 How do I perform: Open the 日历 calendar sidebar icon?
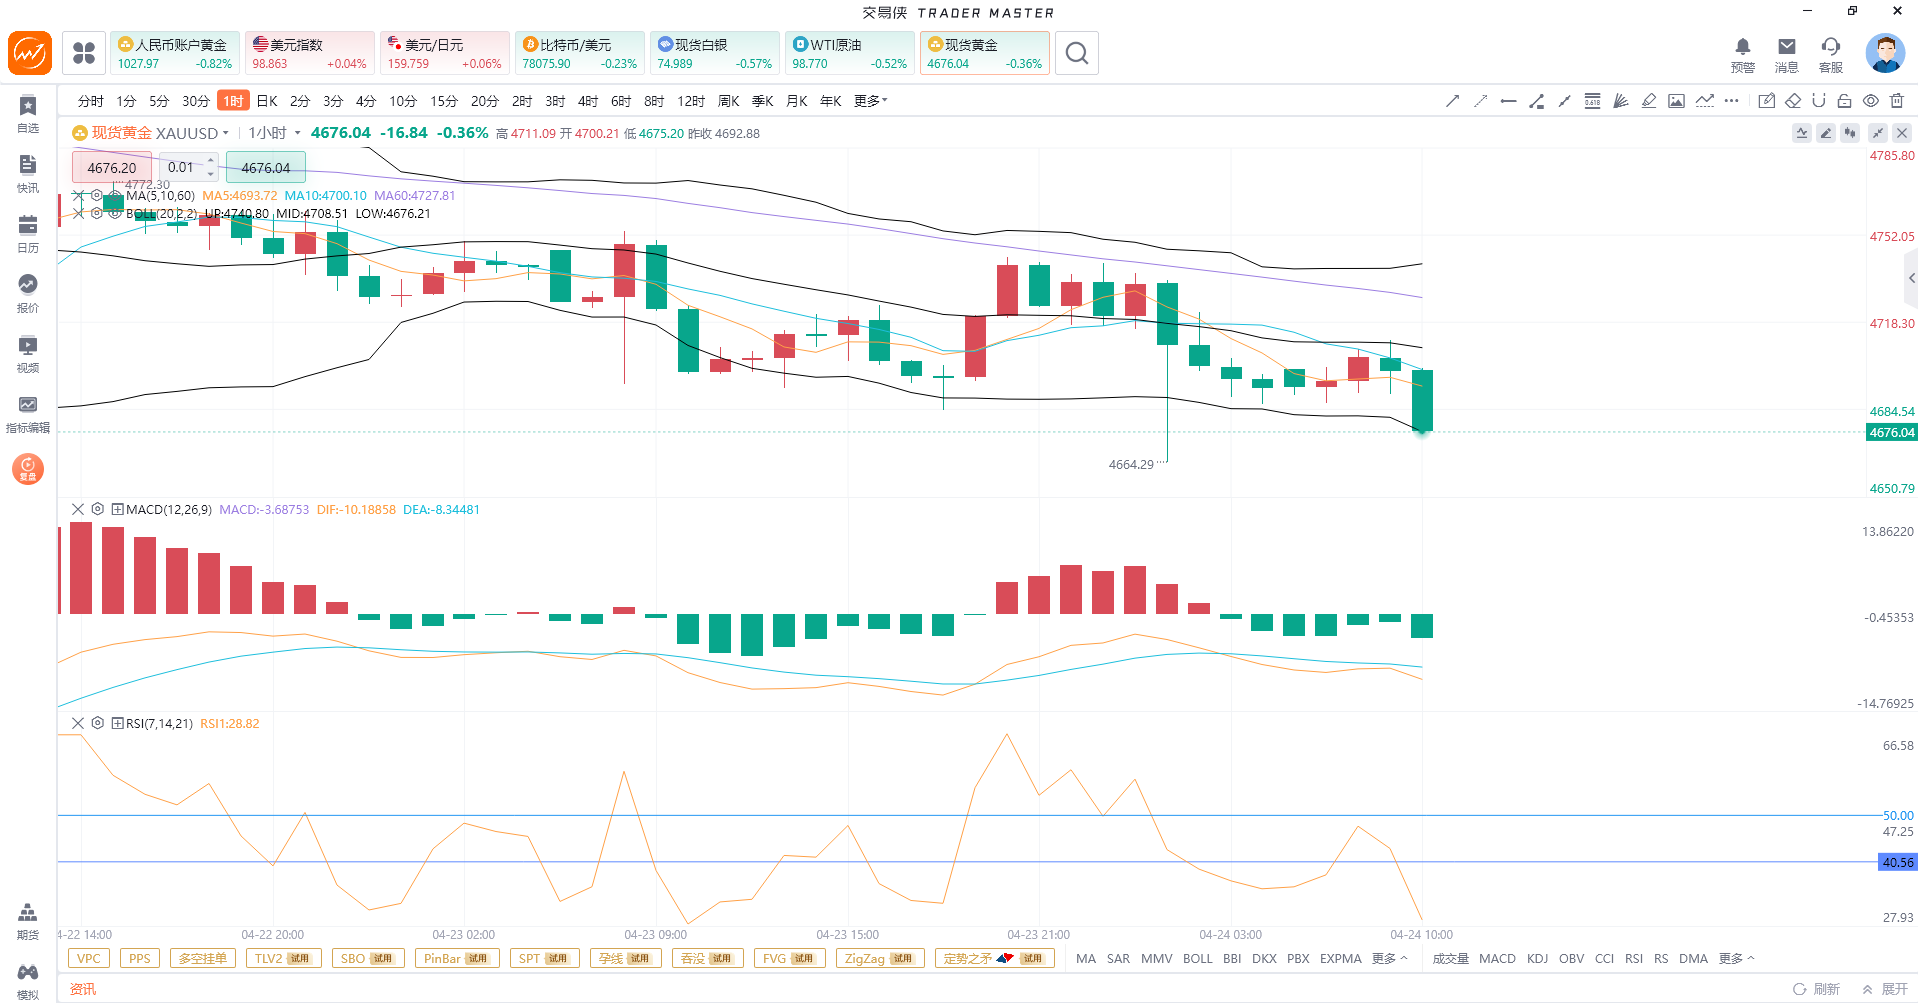click(x=28, y=234)
